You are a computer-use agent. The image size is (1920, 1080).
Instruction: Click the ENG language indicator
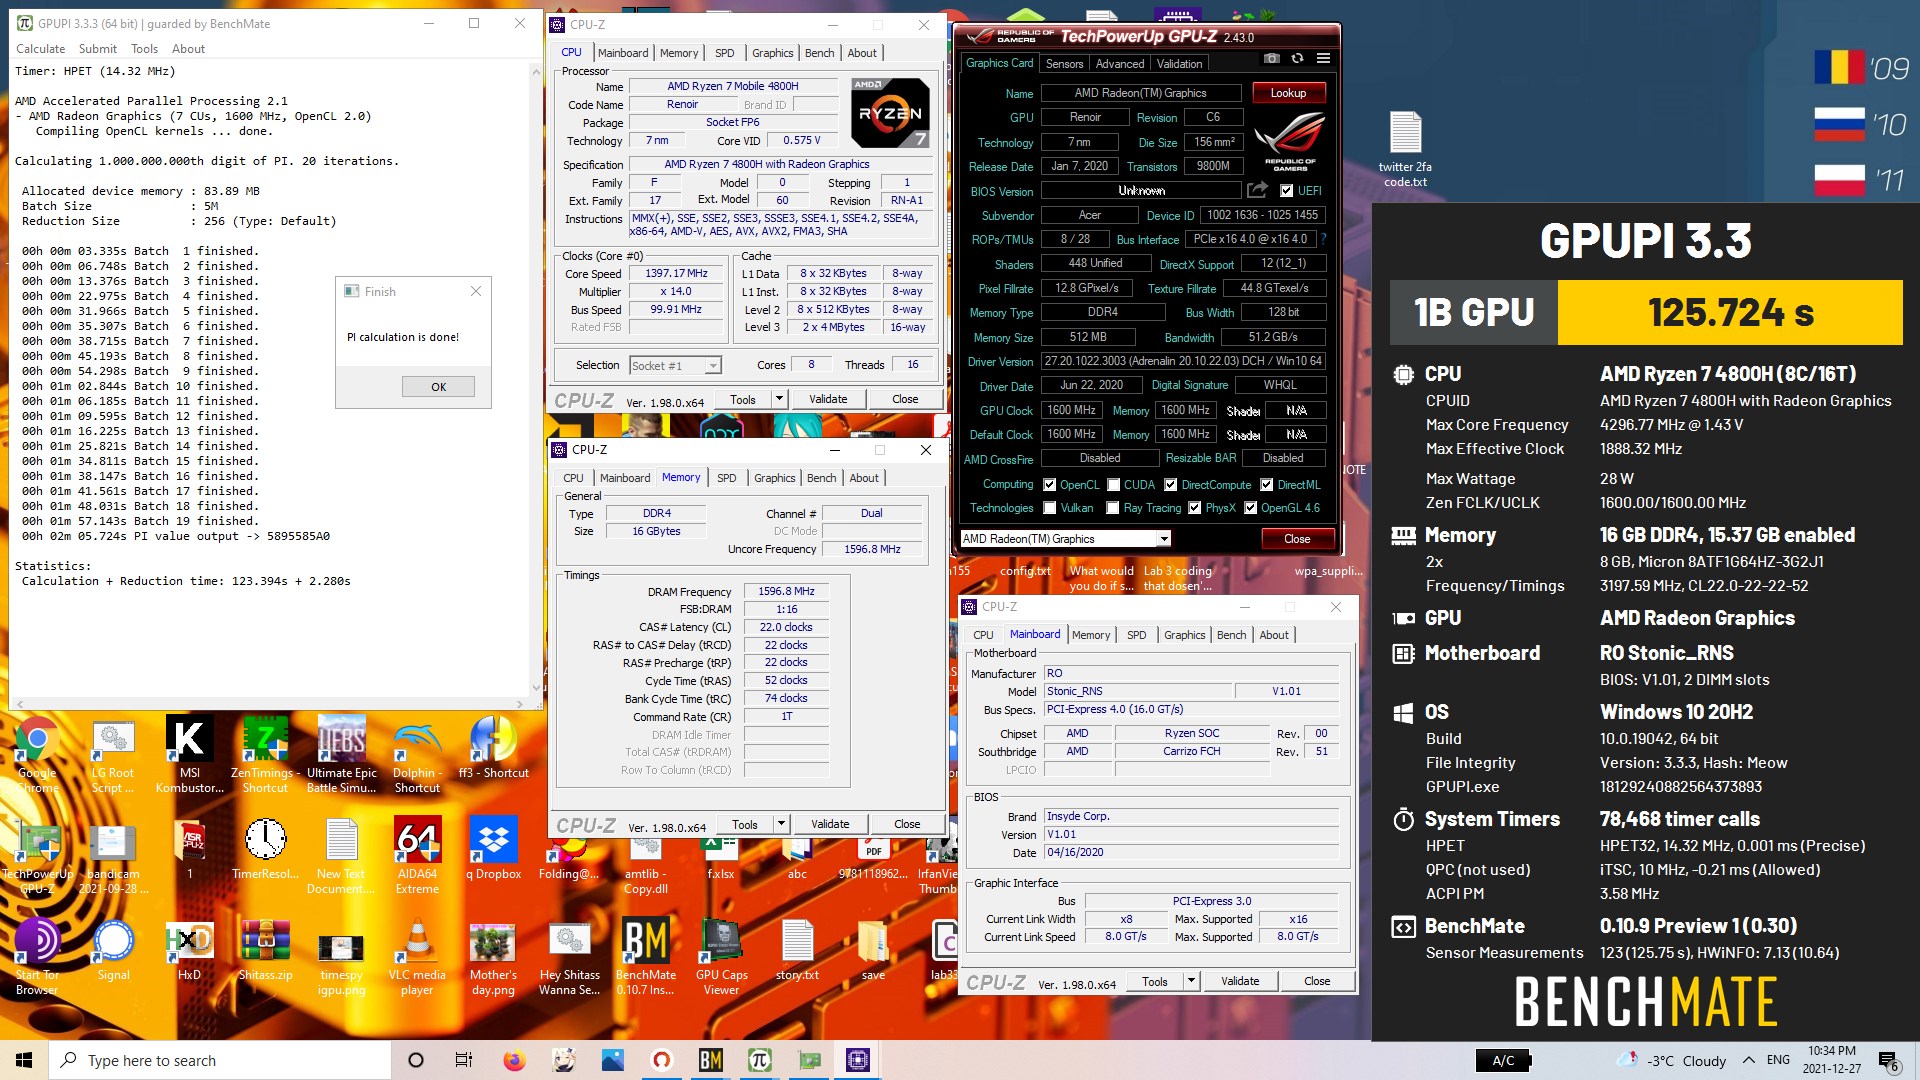click(x=1778, y=1060)
